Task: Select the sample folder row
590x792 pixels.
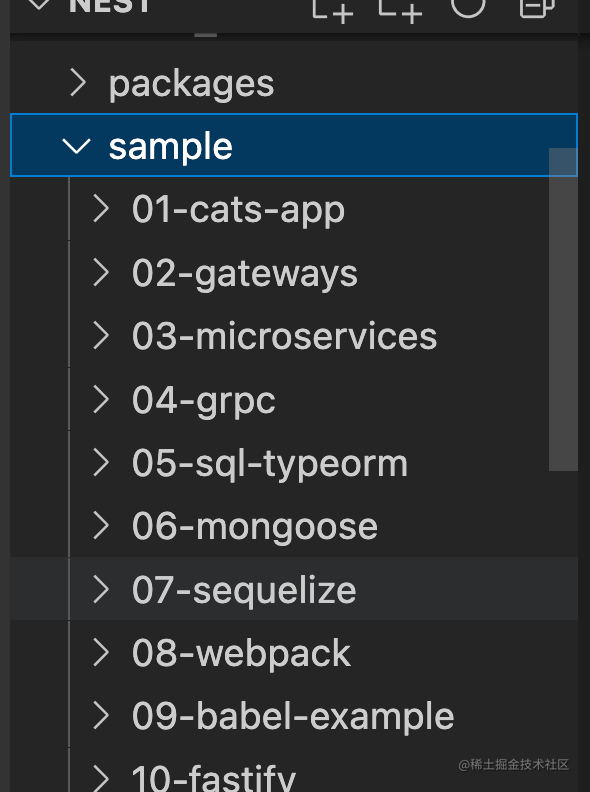Action: [x=293, y=145]
